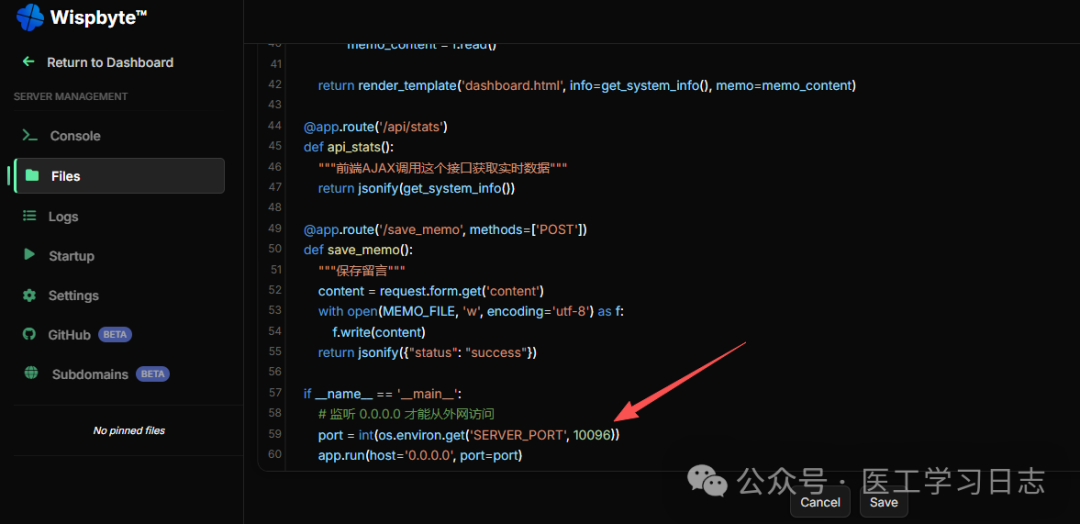This screenshot has height=524, width=1080.
Task: Click the BETA badge next to GitHub
Action: tap(115, 335)
